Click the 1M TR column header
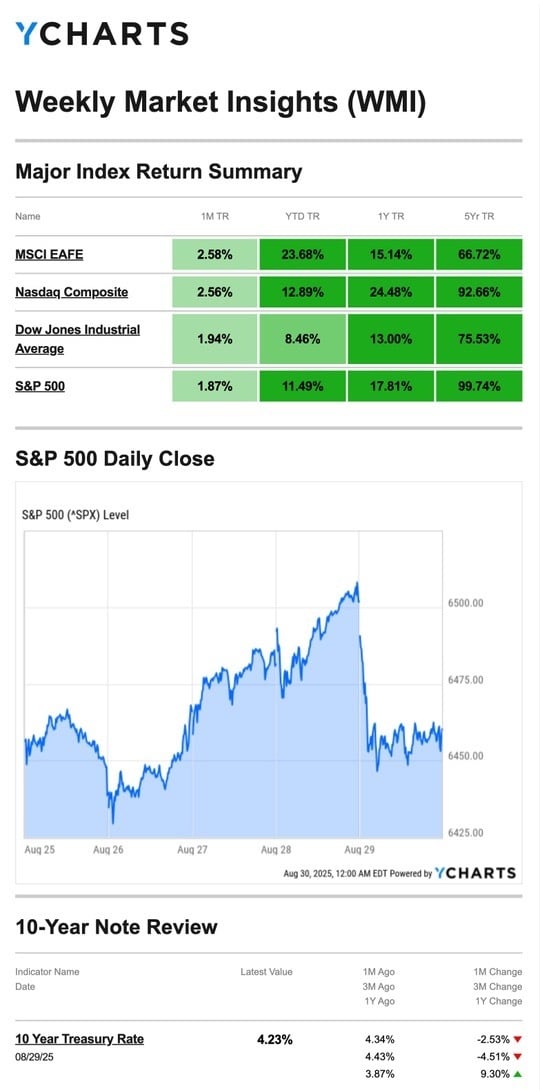This screenshot has width=540, height=1090. pyautogui.click(x=214, y=217)
